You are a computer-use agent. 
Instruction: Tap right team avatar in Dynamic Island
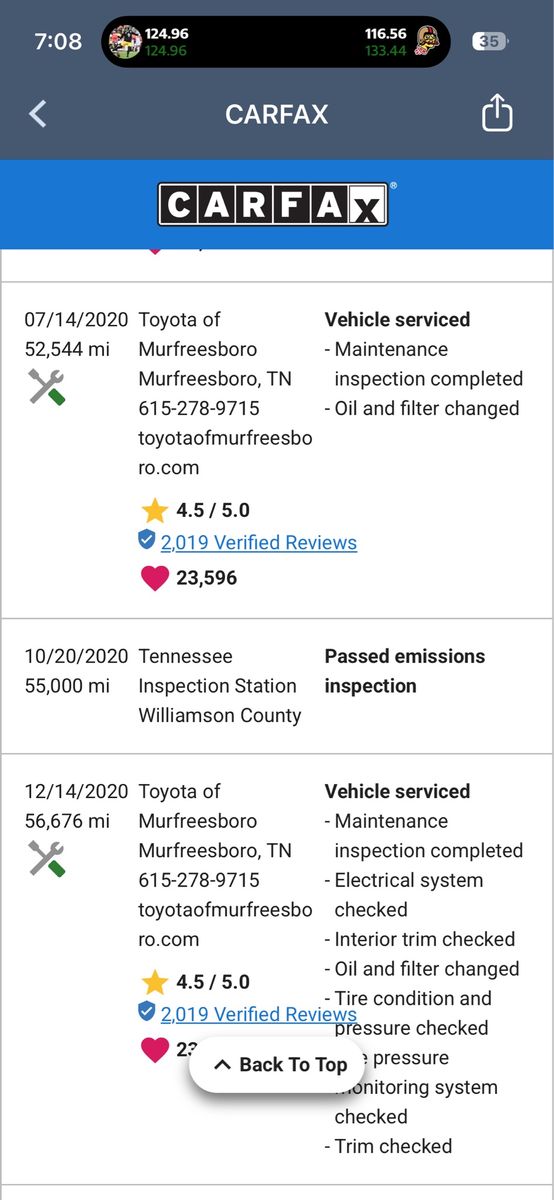point(427,42)
